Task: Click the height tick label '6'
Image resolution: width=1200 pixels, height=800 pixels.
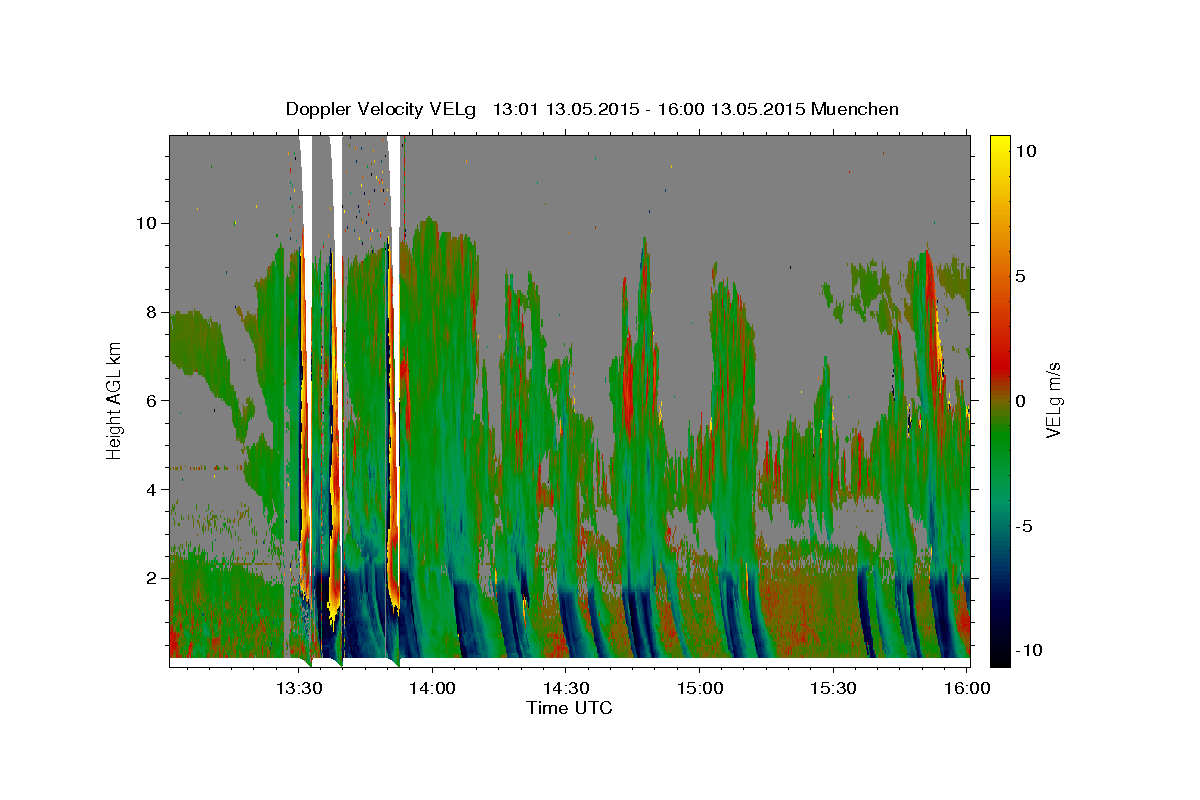Action: point(150,400)
